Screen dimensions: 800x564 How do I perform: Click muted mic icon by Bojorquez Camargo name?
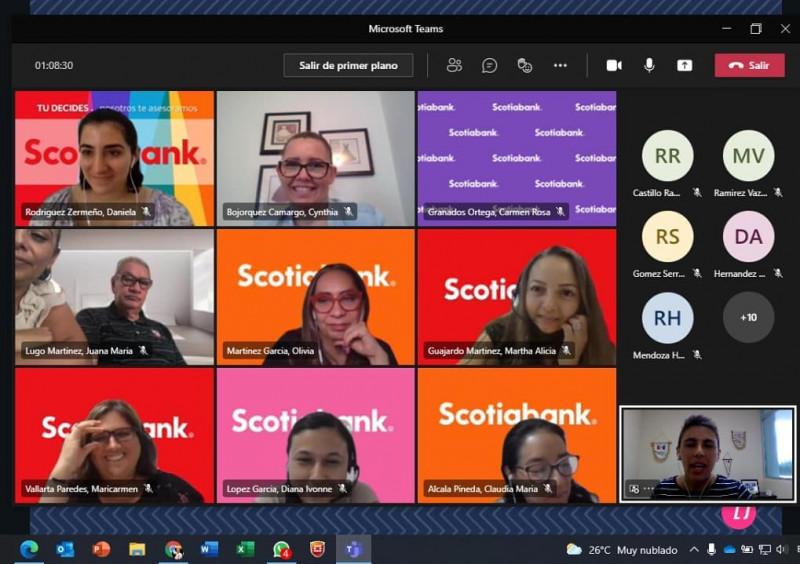pyautogui.click(x=348, y=211)
